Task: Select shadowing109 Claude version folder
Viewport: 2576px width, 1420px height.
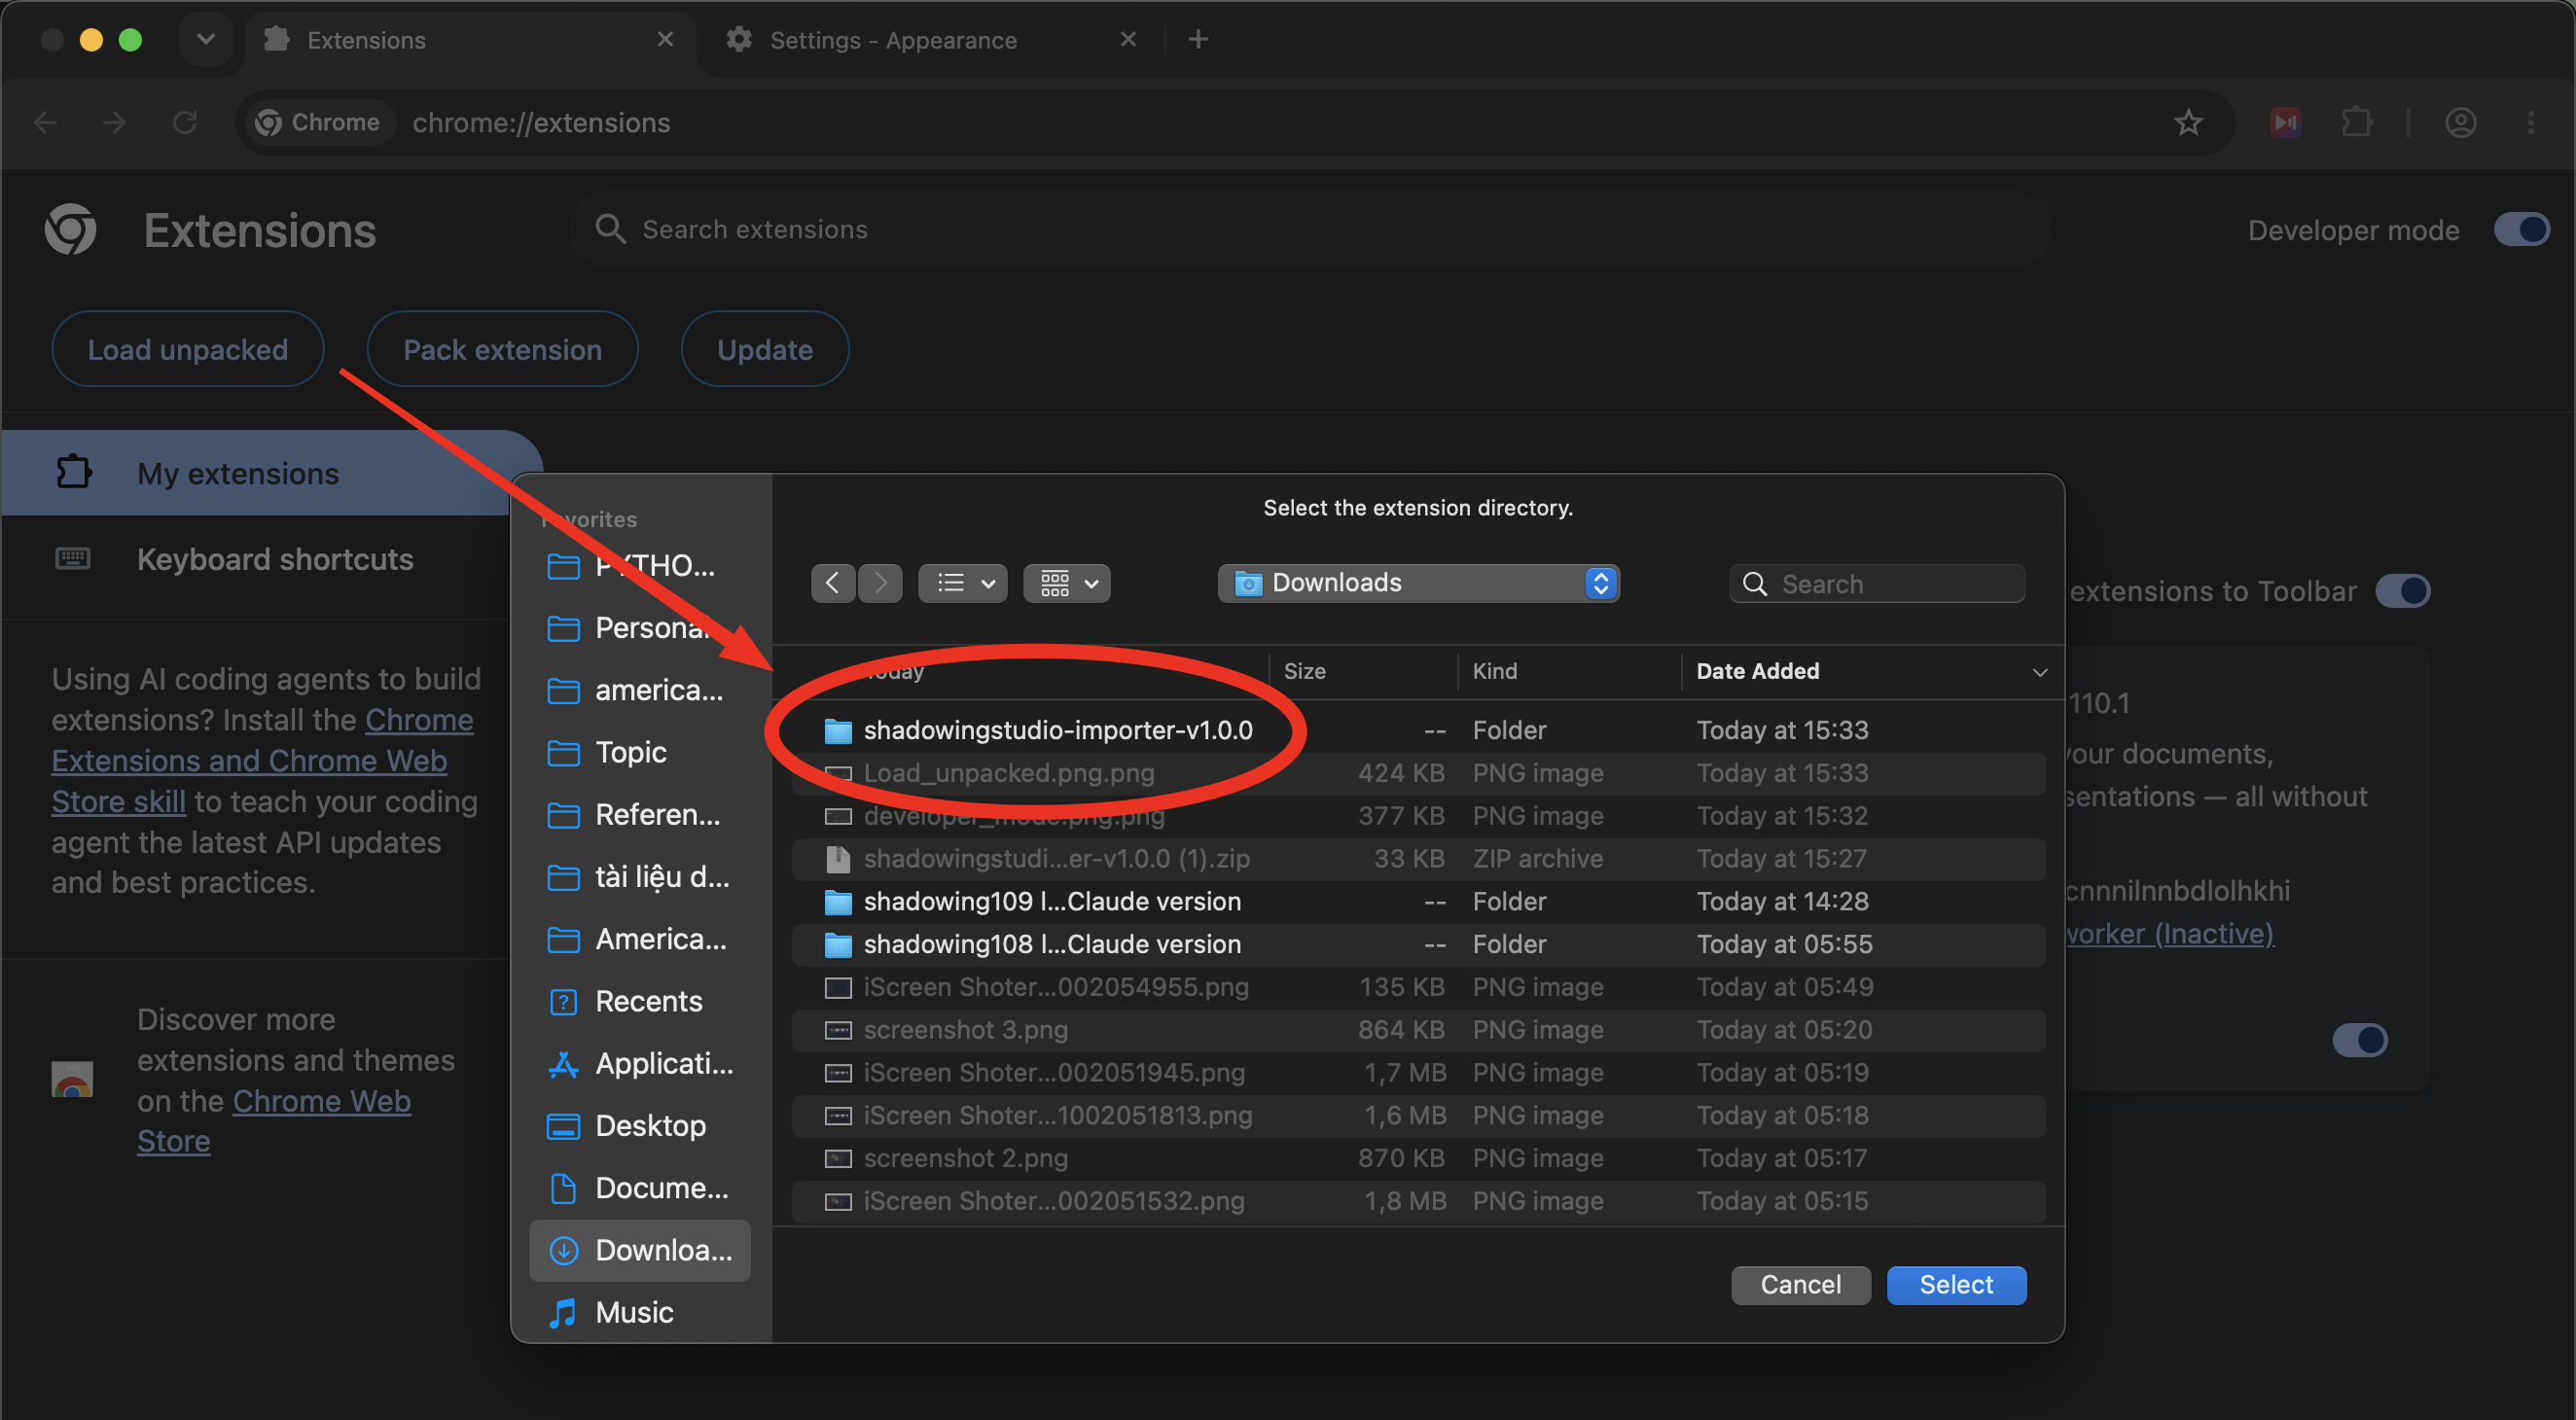Action: [1418, 901]
